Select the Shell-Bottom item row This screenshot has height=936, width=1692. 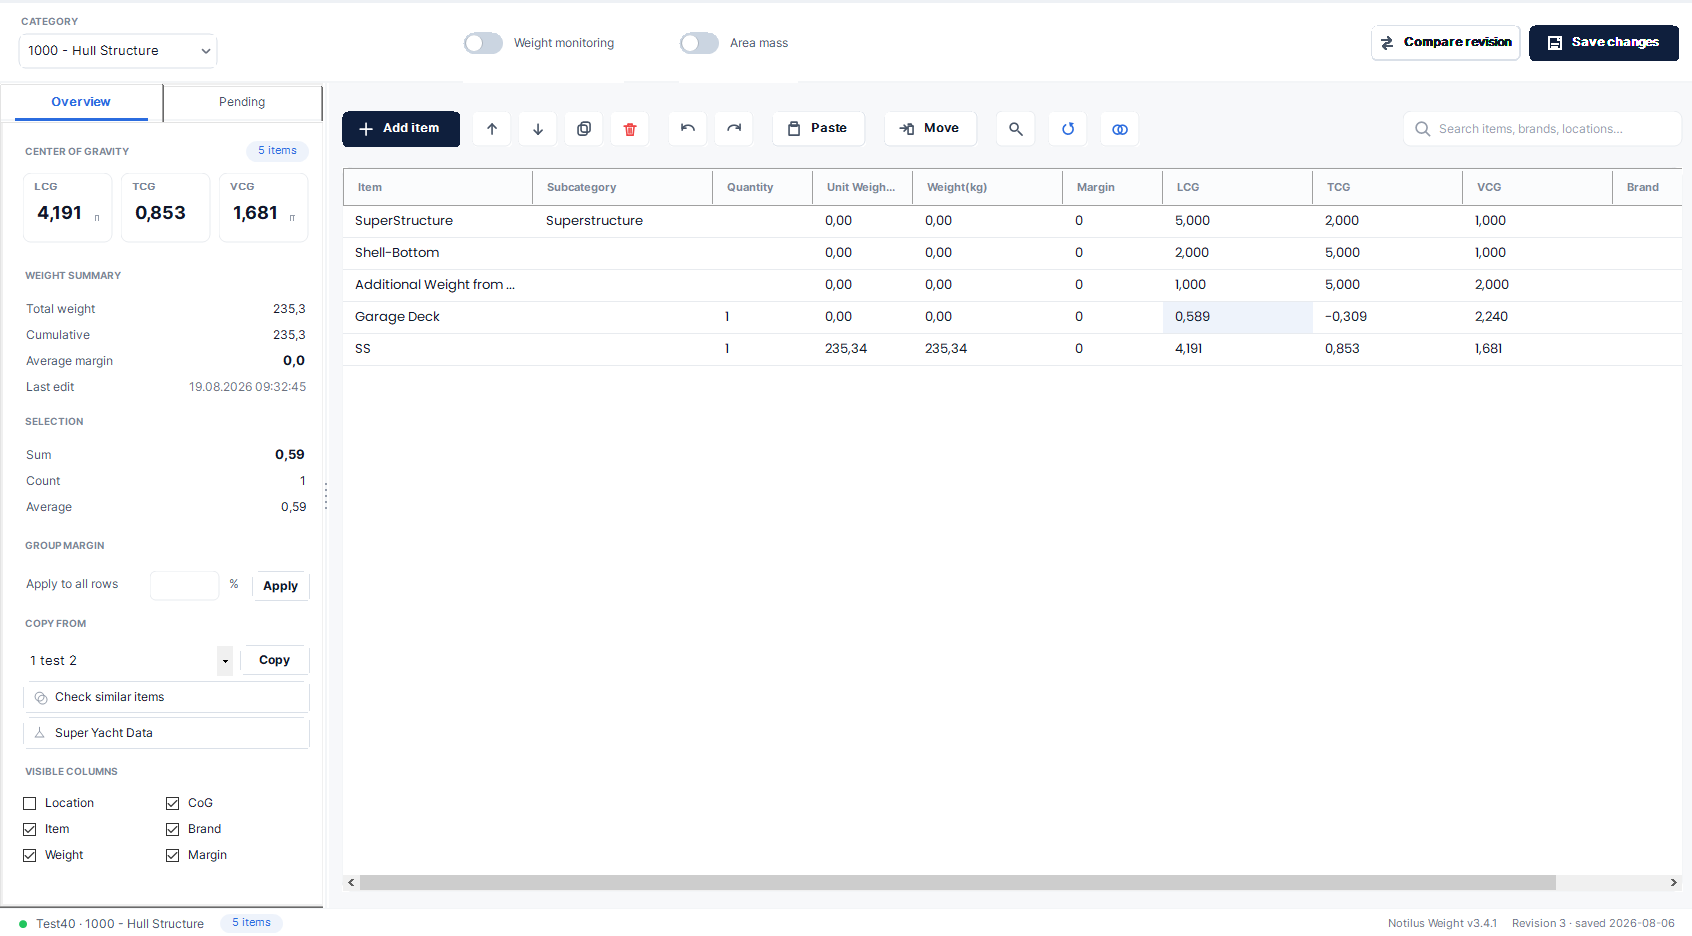1012,253
